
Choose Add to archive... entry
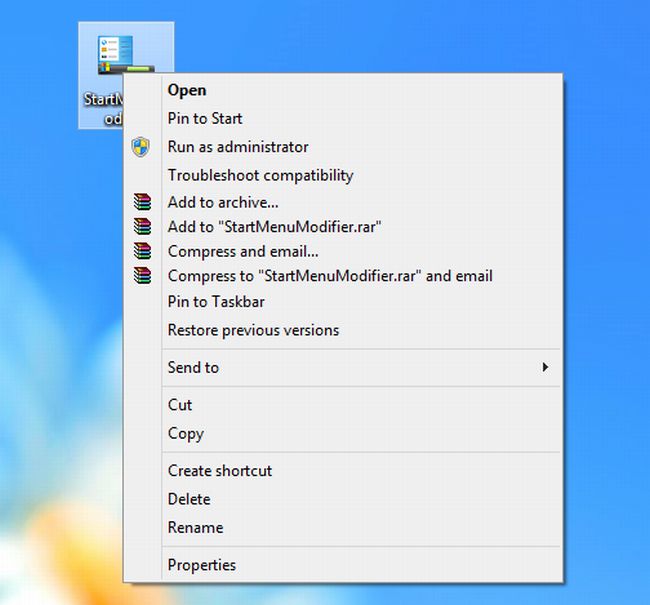343,202
